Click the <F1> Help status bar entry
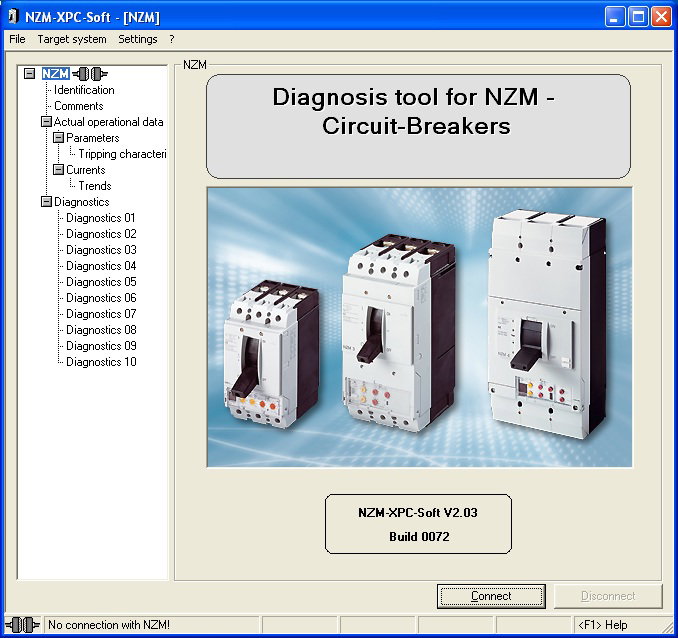 [x=602, y=625]
